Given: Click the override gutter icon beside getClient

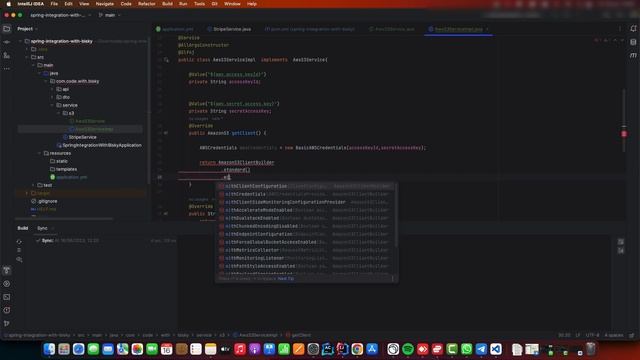Looking at the screenshot, I should pyautogui.click(x=166, y=133).
